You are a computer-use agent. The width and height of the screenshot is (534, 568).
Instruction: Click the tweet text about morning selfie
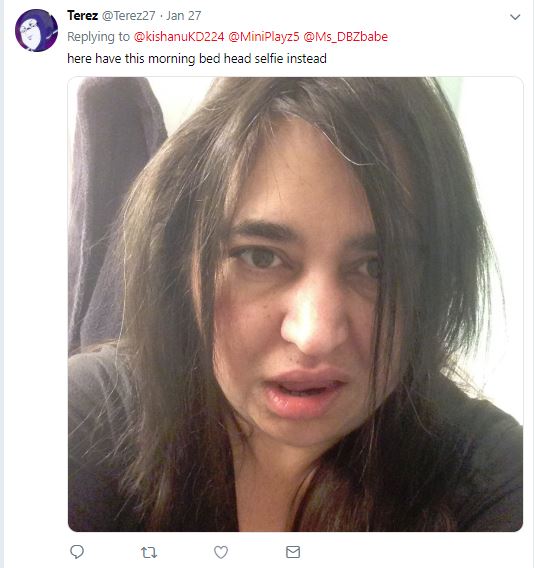(x=197, y=58)
